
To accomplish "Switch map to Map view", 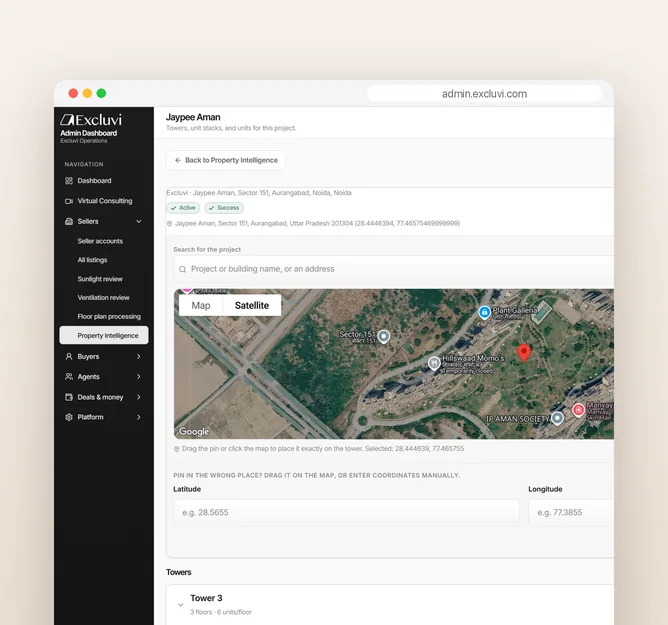I will click(x=201, y=305).
